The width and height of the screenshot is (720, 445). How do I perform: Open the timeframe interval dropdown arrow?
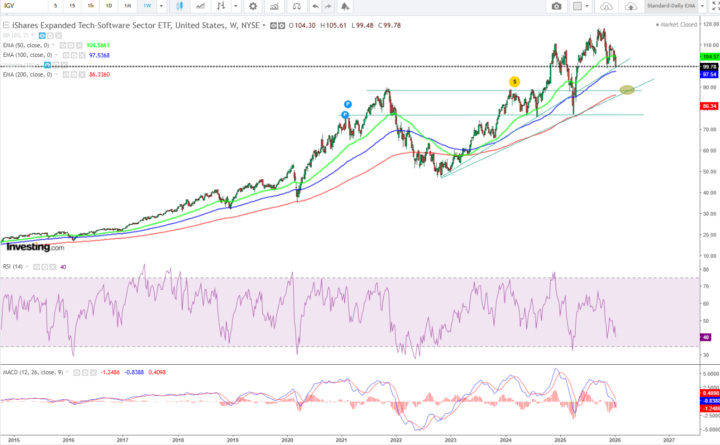(161, 6)
